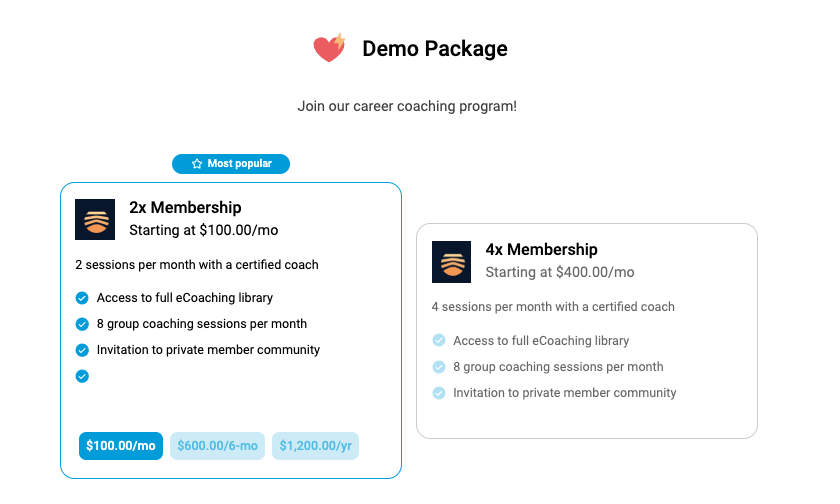Image resolution: width=840 pixels, height=504 pixels.
Task: Click the empty fourth checkmark in 2x card
Action: [82, 377]
